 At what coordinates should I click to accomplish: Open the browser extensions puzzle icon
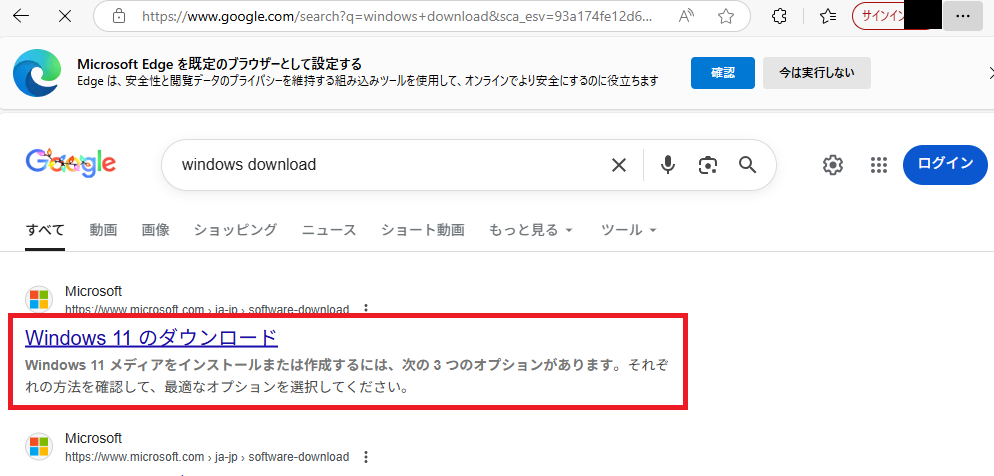783,16
